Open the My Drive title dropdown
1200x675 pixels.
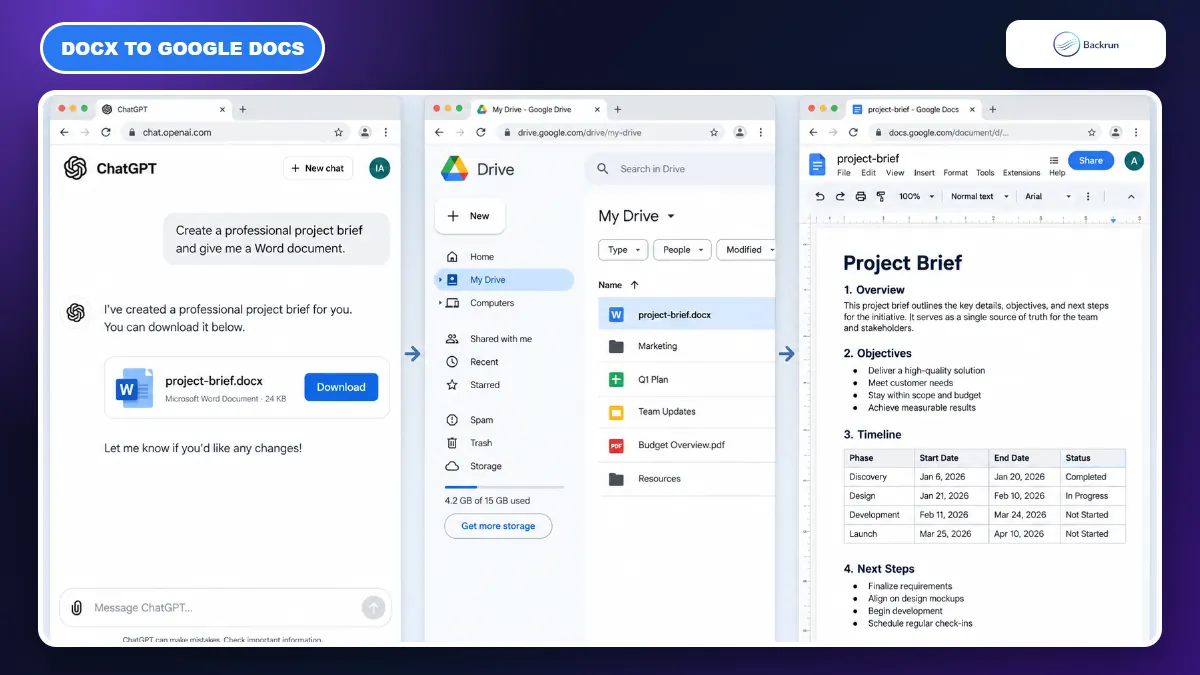click(671, 216)
